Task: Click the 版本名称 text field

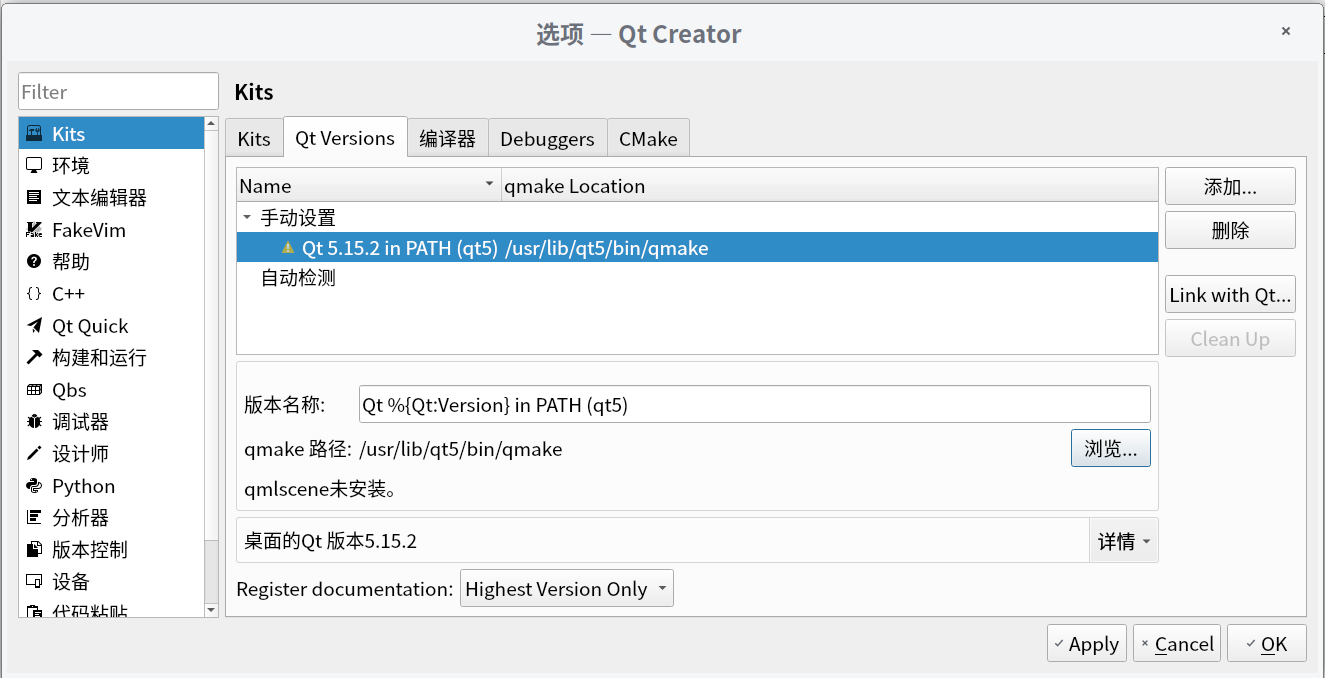Action: tap(754, 404)
